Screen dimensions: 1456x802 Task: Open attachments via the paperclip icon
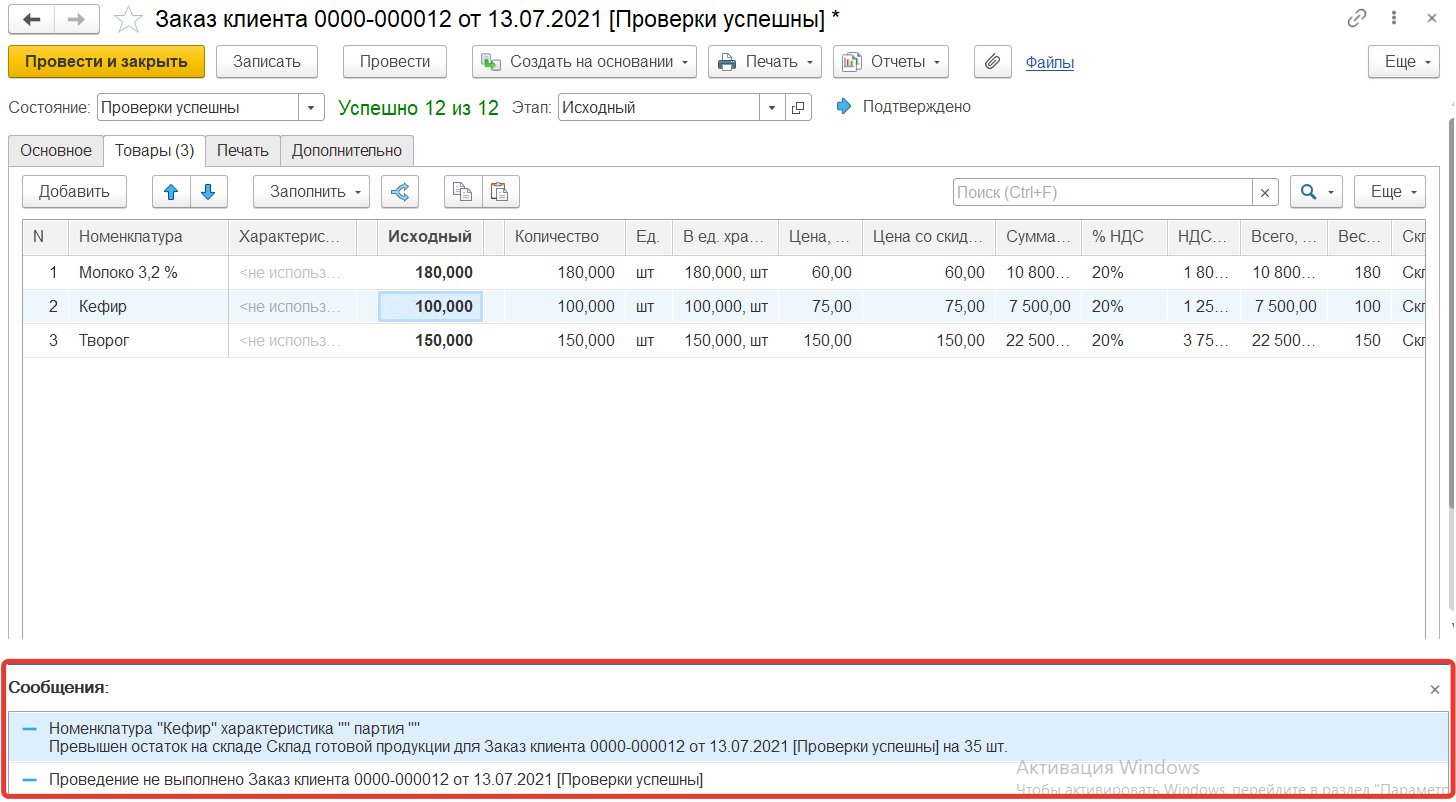[x=992, y=62]
